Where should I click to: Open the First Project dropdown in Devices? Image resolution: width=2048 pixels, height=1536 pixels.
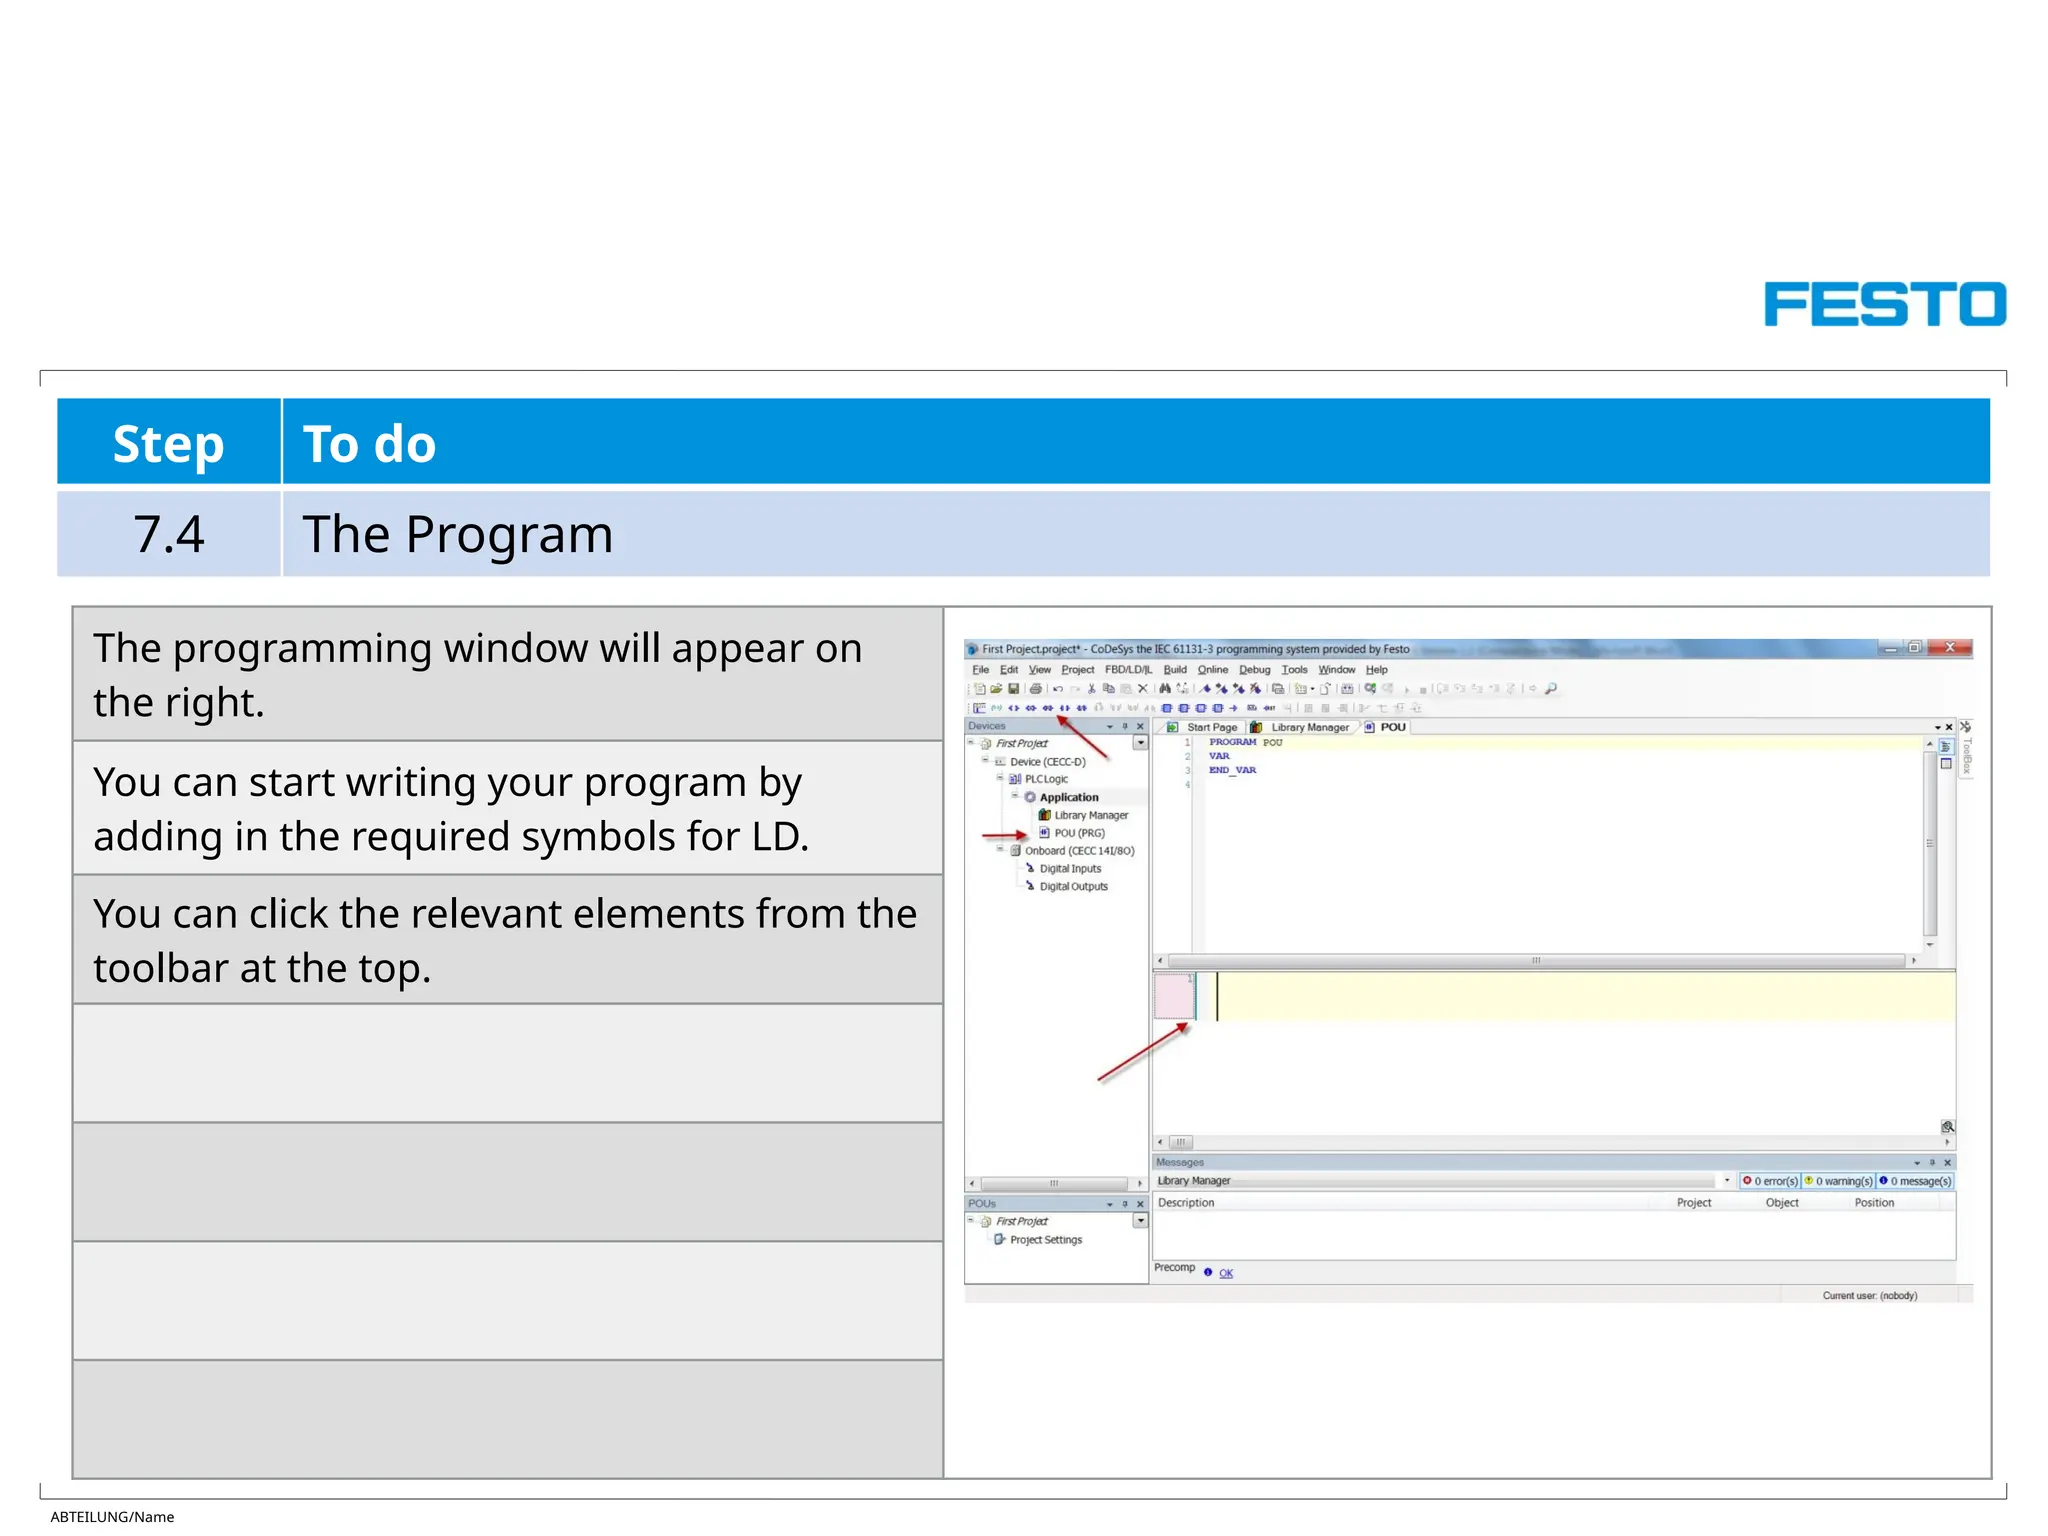click(1140, 743)
